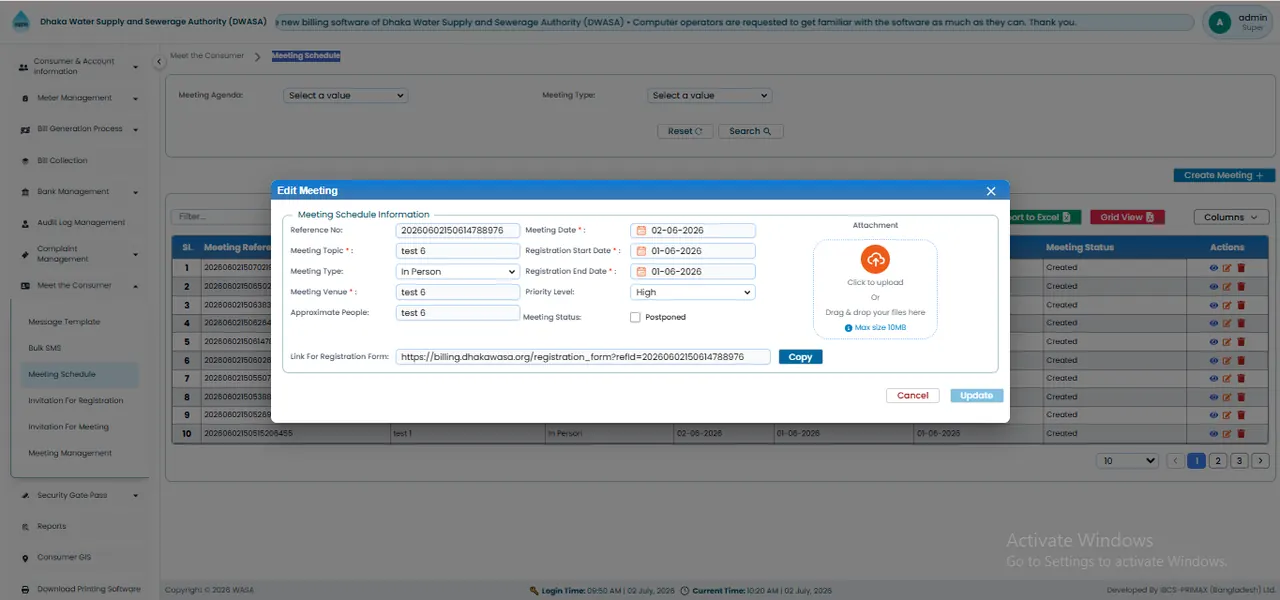Click the Grid View button
Viewport: 1280px width, 600px height.
pos(1127,217)
